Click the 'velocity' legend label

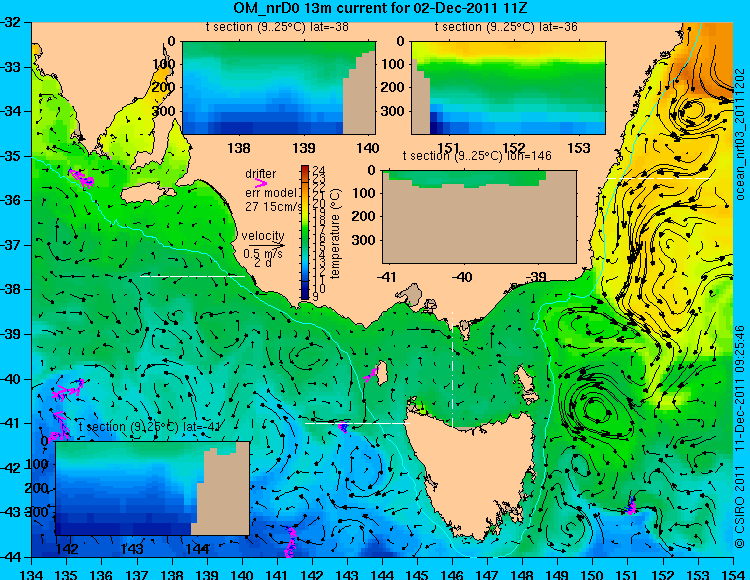(263, 236)
